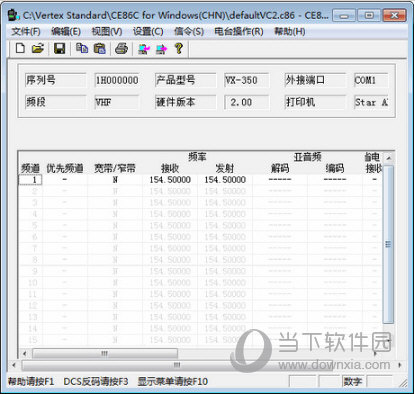Select channel 1 cell in the table

[30, 180]
